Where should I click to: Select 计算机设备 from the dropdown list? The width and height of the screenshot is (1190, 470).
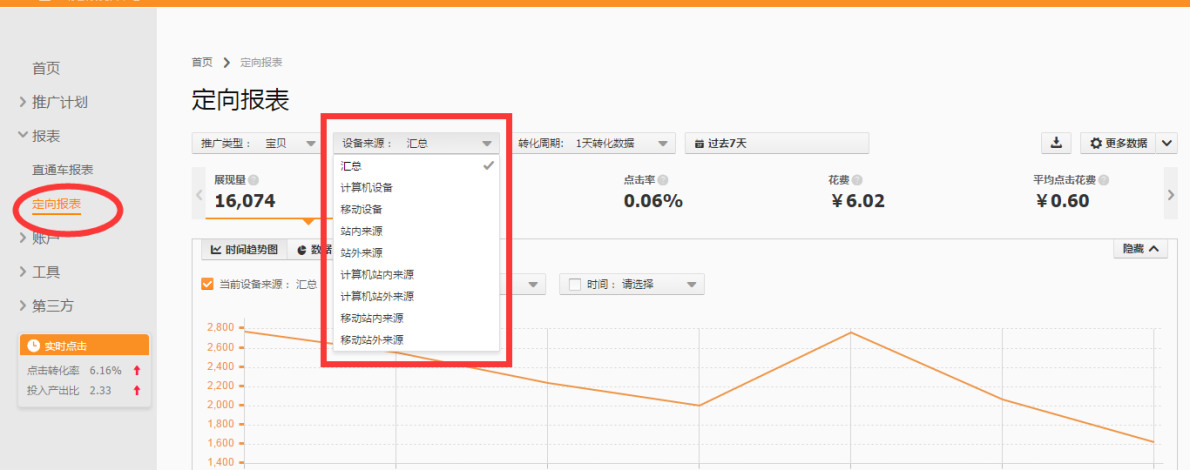[416, 187]
